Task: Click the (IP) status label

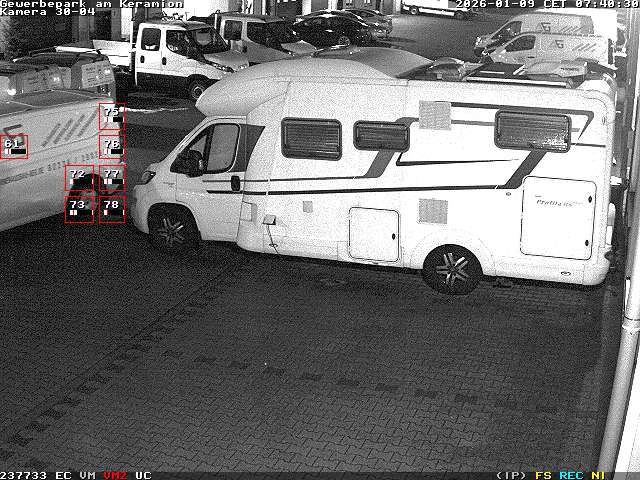Action: [x=511, y=475]
